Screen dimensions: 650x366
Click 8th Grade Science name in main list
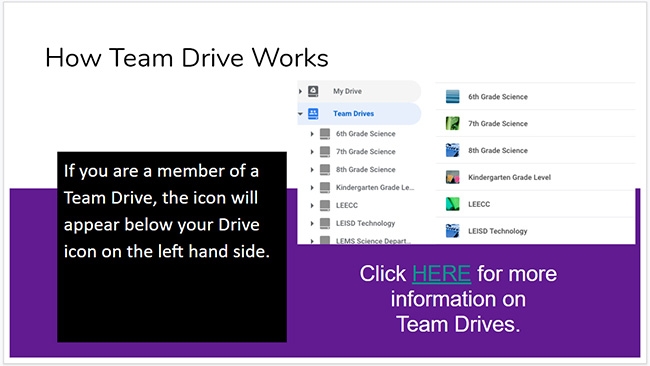498,150
